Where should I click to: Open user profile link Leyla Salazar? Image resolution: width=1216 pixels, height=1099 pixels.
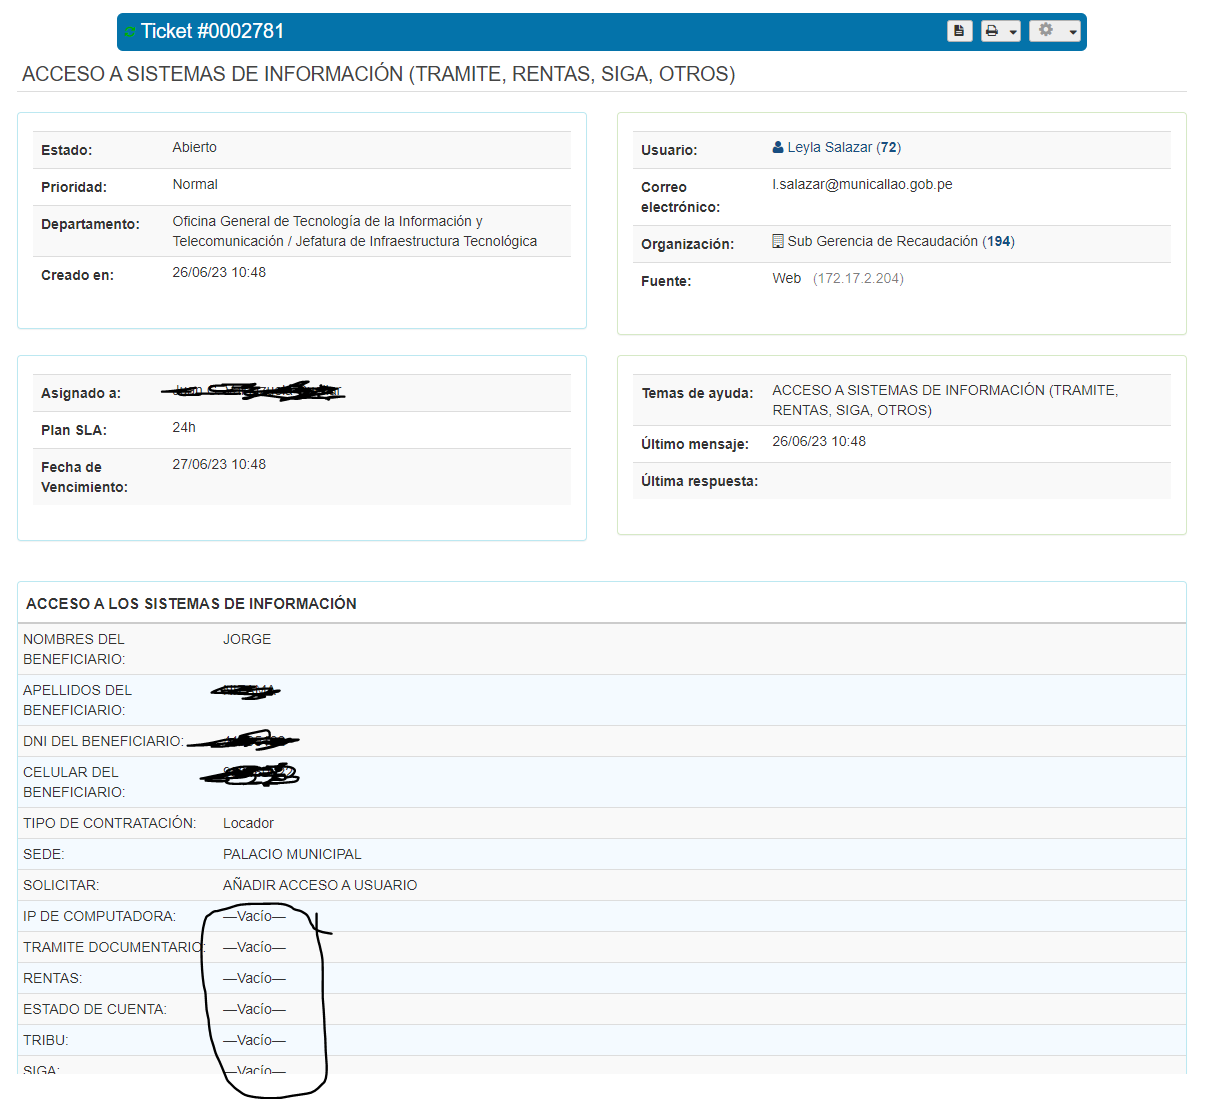(x=829, y=147)
